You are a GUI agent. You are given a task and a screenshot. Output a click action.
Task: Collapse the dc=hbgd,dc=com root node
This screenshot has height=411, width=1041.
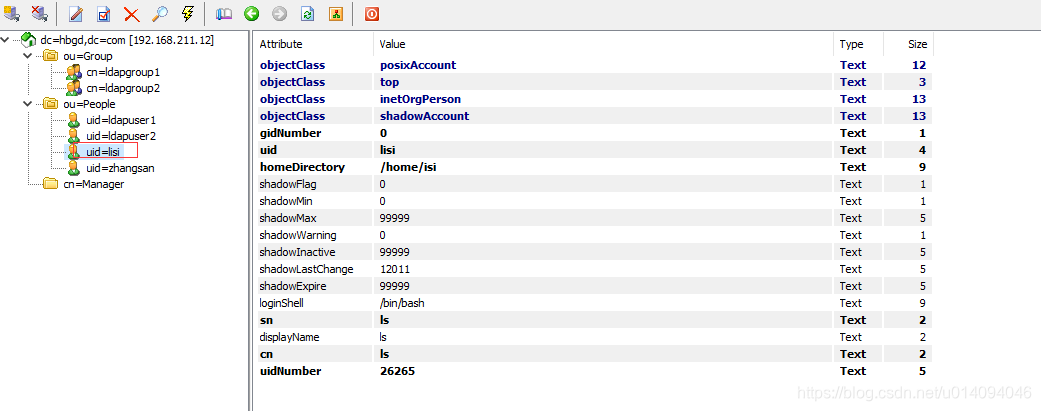tap(6, 40)
